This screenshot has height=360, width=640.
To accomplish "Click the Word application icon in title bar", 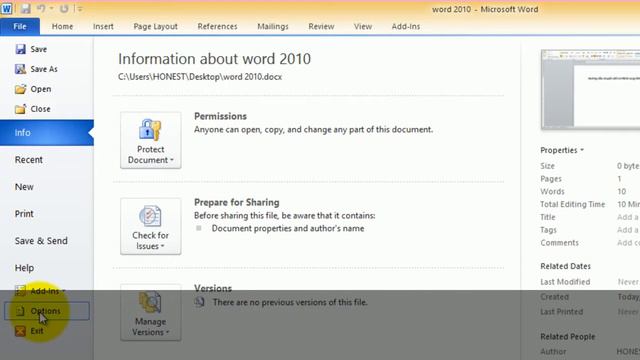I will (7, 9).
